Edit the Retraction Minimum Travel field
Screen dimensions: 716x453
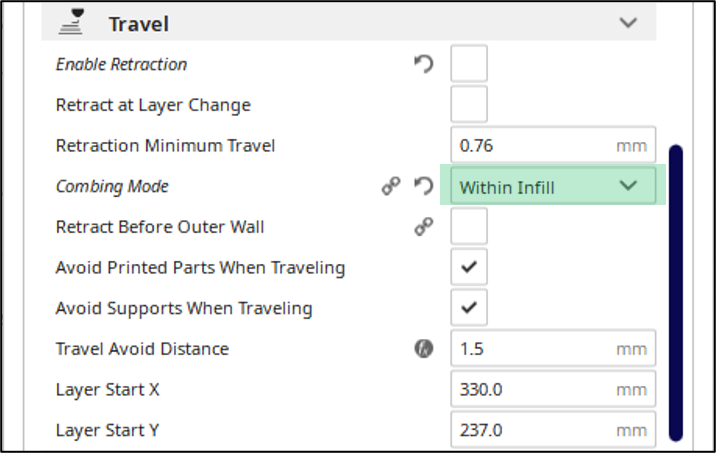[553, 145]
